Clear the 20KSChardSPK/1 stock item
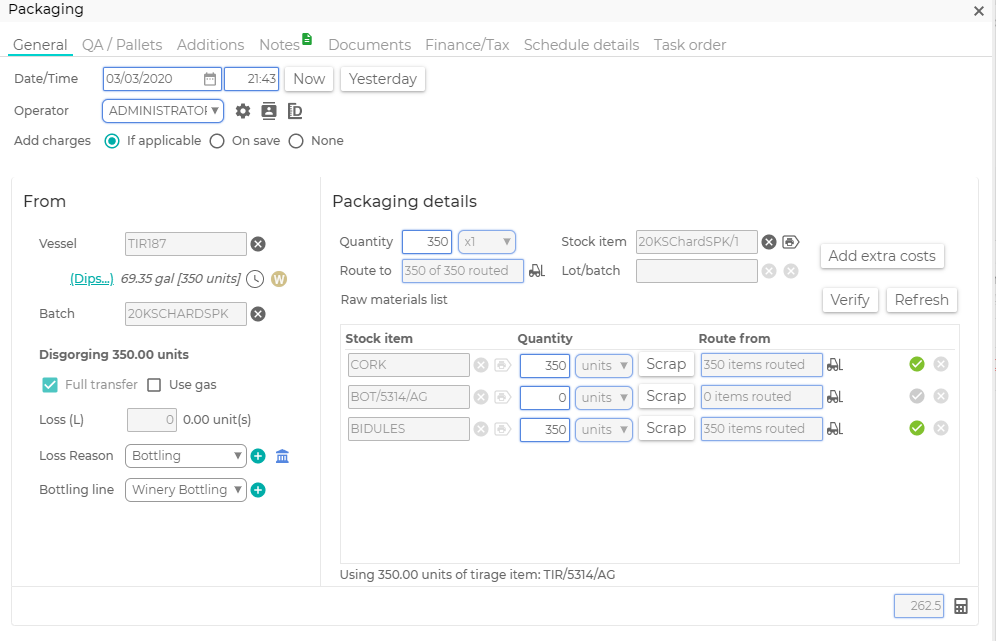This screenshot has height=641, width=996. [x=769, y=242]
